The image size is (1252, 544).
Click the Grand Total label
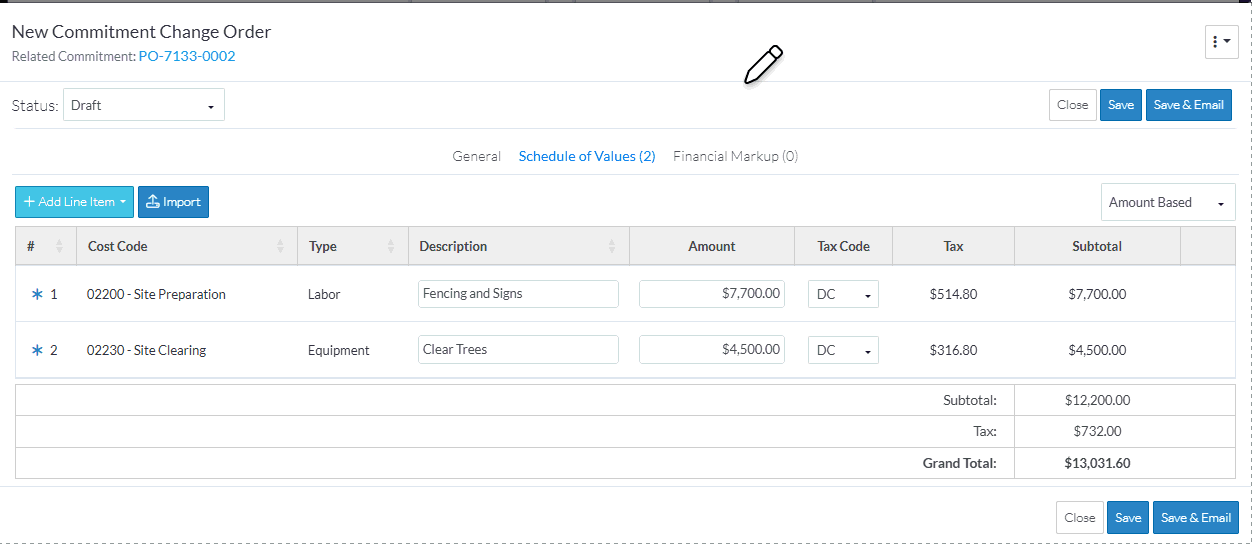960,464
